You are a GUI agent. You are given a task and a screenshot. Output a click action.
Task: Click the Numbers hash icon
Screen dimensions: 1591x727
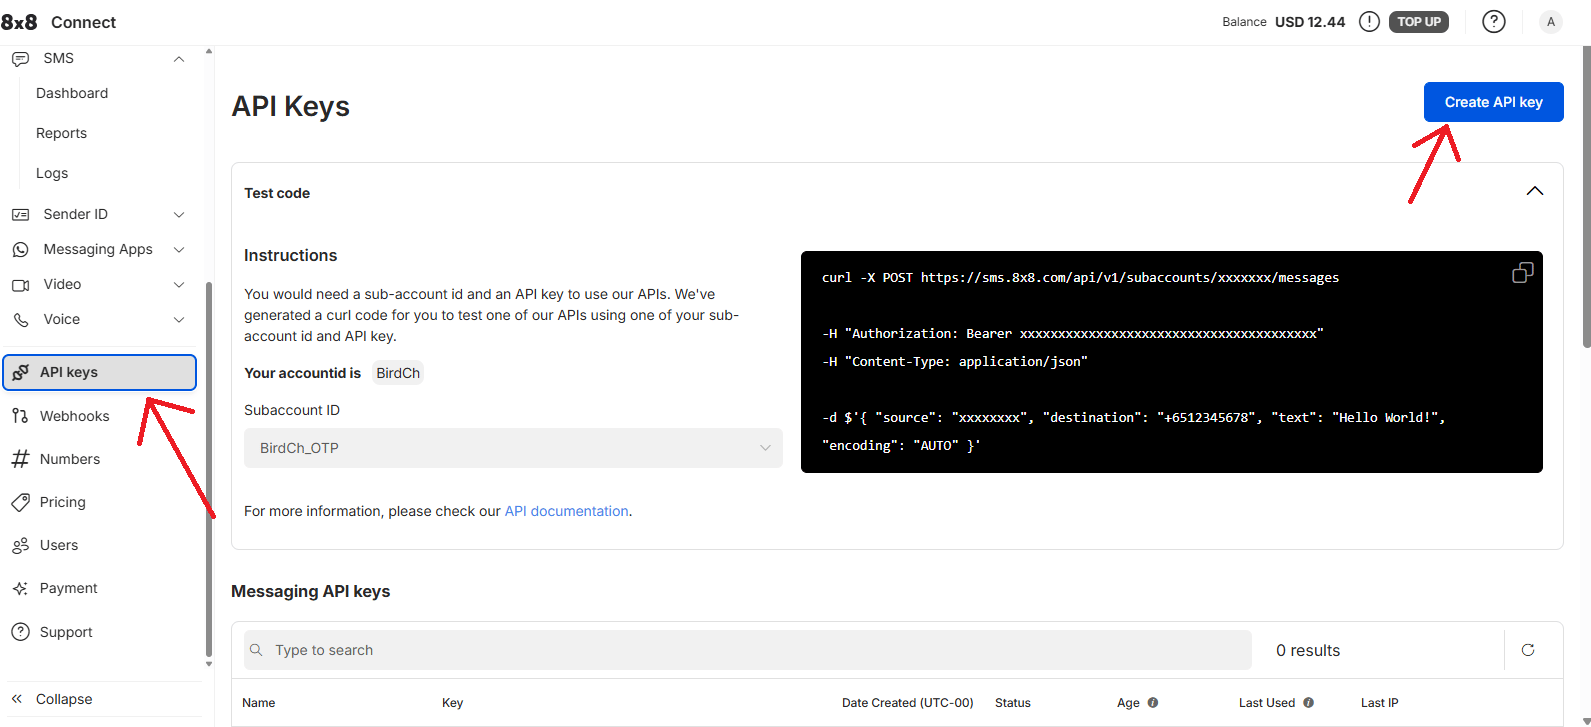click(x=20, y=459)
